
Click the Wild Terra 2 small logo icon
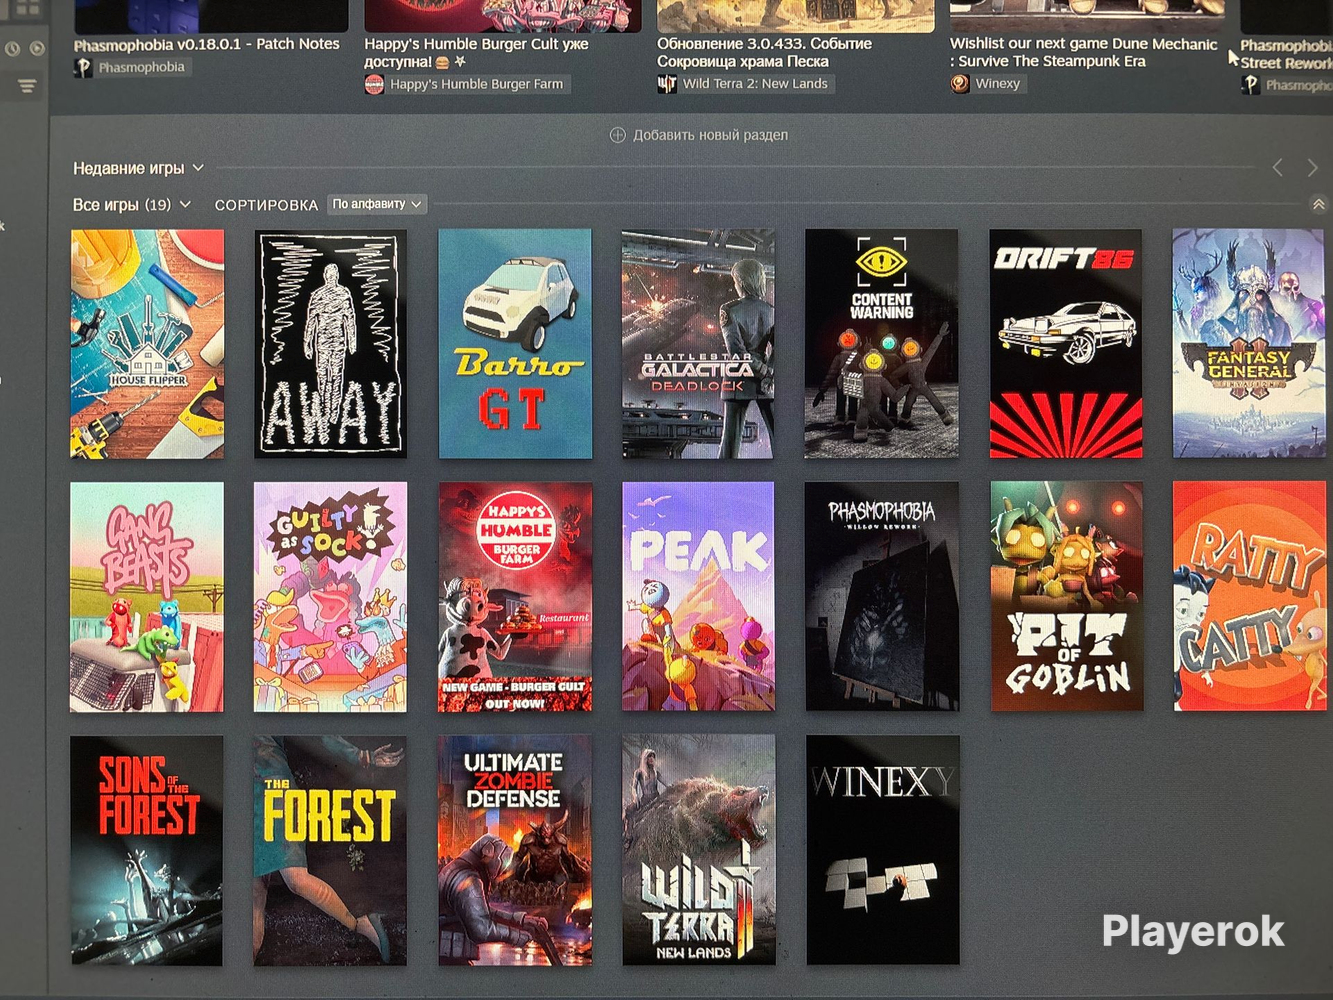(x=667, y=84)
